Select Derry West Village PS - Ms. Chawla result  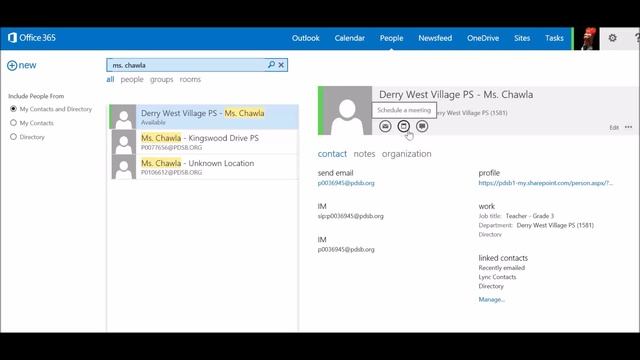click(x=204, y=117)
